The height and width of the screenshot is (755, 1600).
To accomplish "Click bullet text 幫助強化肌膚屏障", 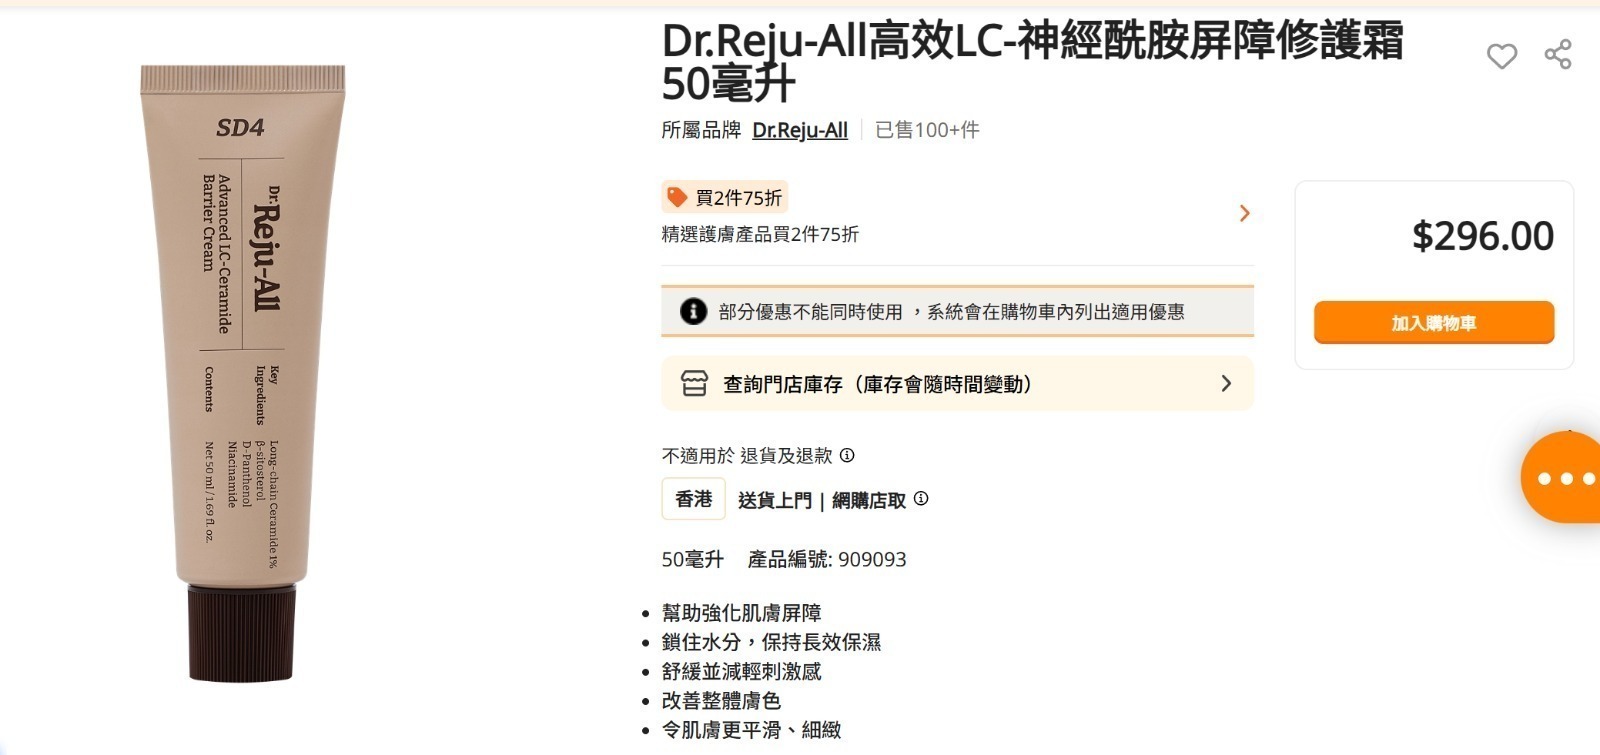I will [741, 613].
